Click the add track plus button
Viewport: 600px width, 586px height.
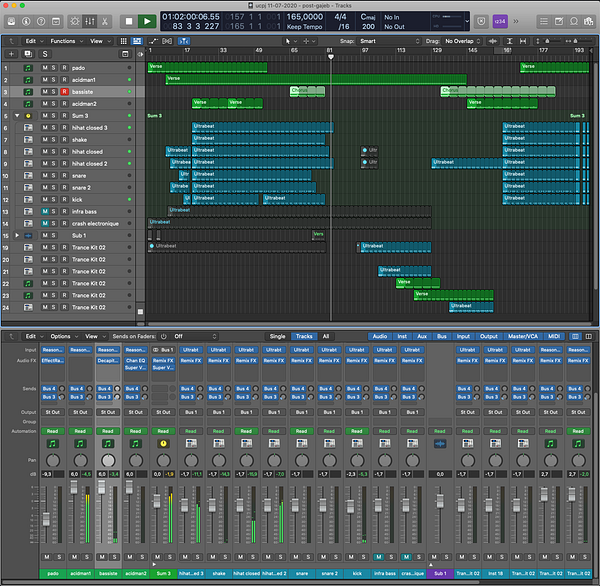tap(11, 53)
